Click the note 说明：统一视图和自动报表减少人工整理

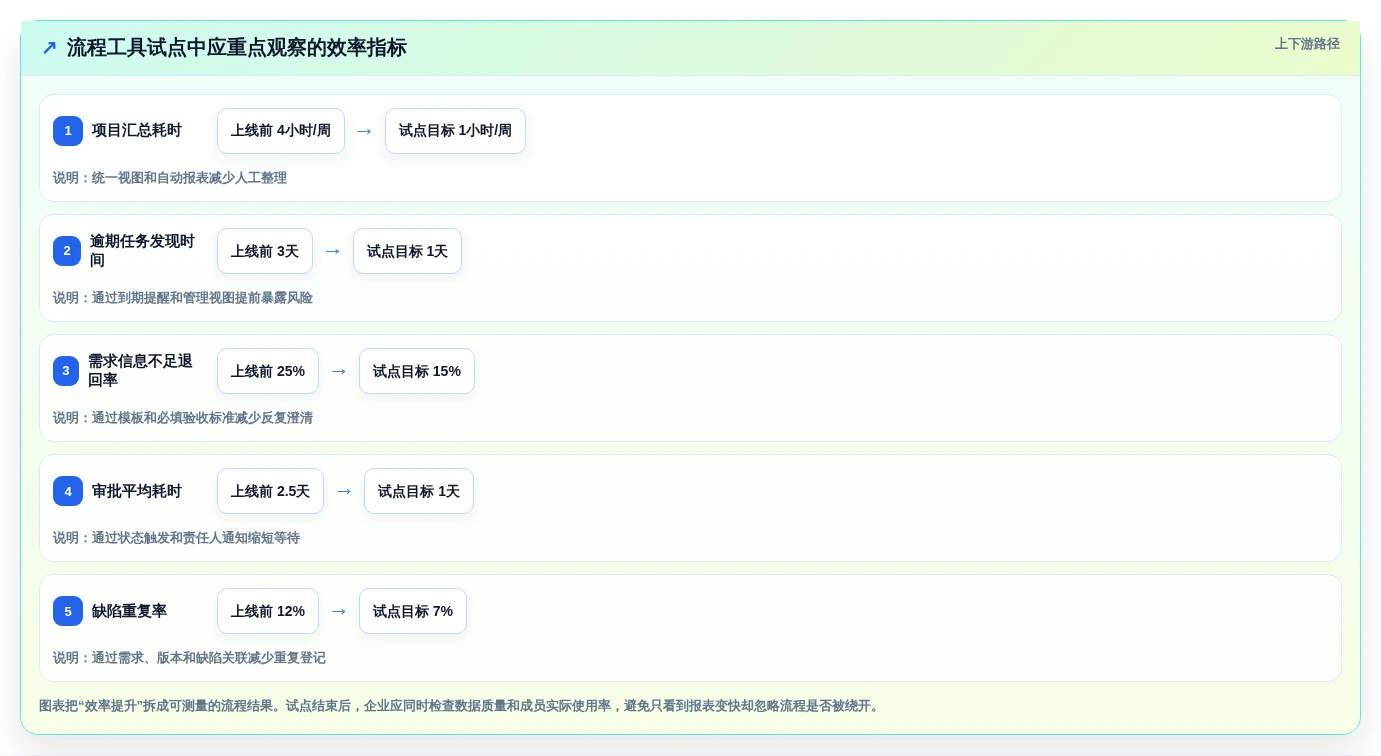click(170, 178)
